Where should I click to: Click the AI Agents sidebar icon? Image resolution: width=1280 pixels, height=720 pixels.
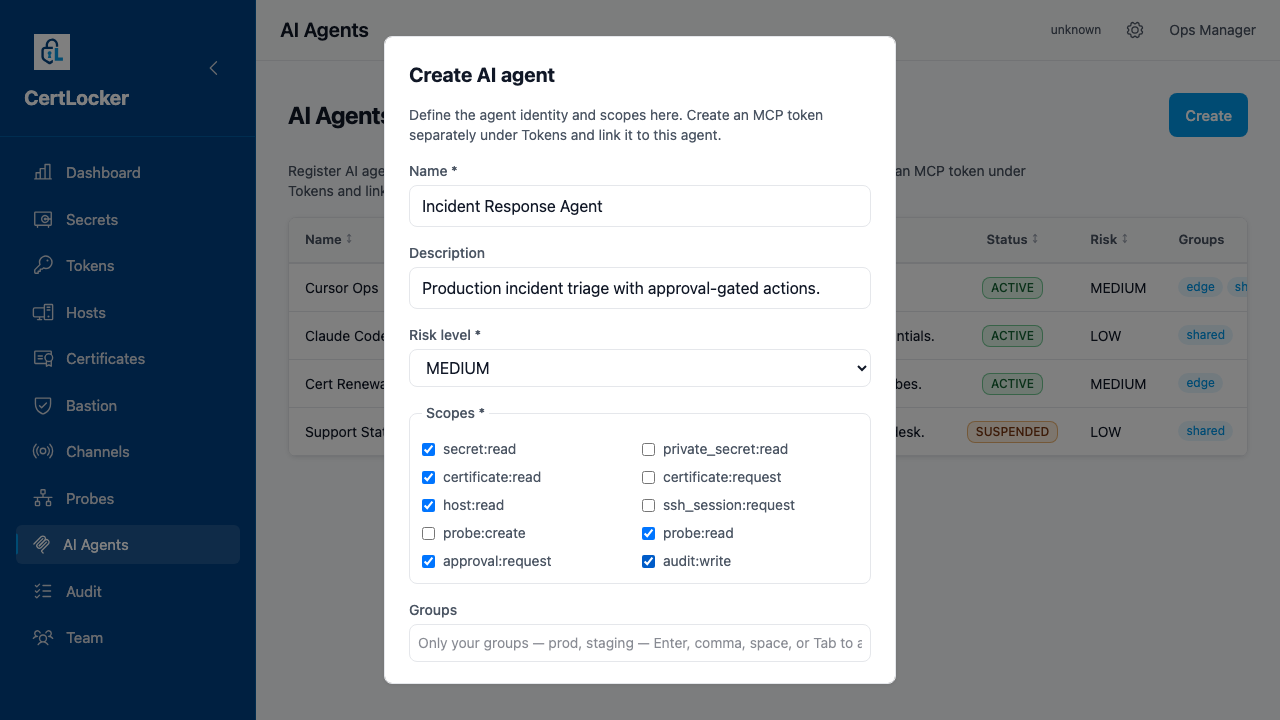pos(42,544)
